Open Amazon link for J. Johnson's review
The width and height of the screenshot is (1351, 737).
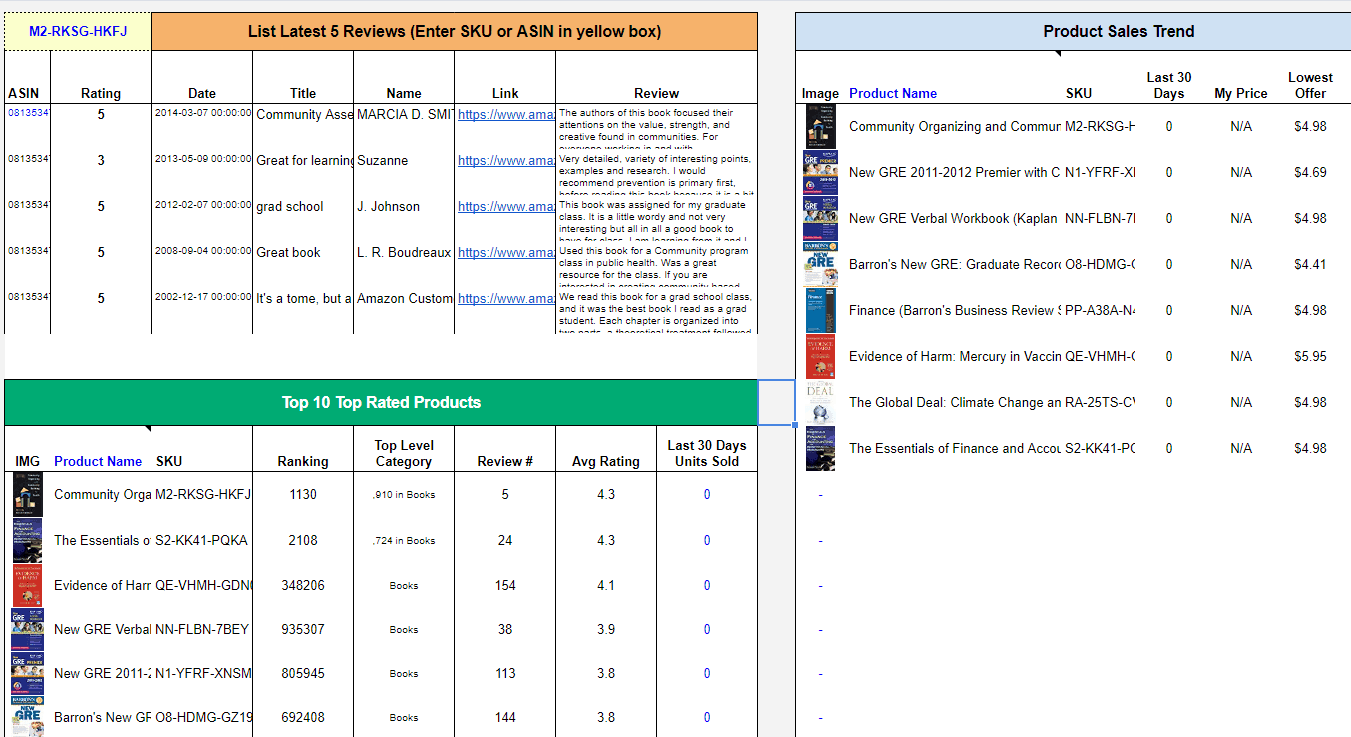(506, 207)
